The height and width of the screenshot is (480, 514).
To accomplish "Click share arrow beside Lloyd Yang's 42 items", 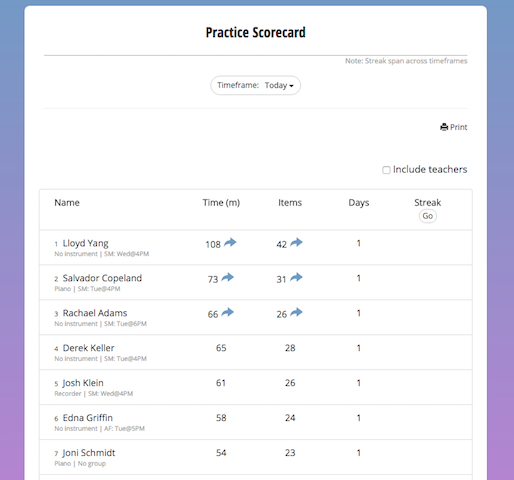I will (x=296, y=242).
